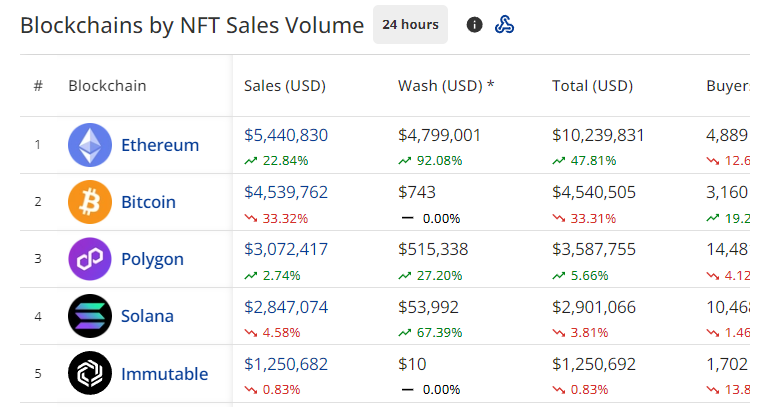
Task: Click the Blockchains by NFT Sales Volume title
Action: point(192,25)
